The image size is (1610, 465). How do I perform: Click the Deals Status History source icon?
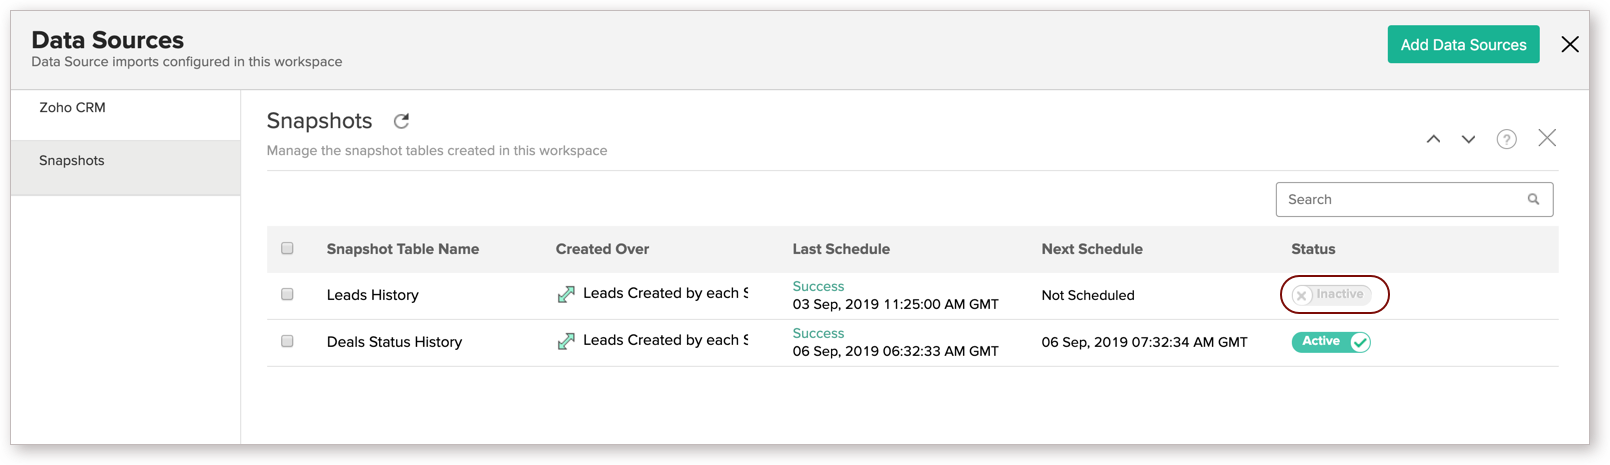point(566,341)
